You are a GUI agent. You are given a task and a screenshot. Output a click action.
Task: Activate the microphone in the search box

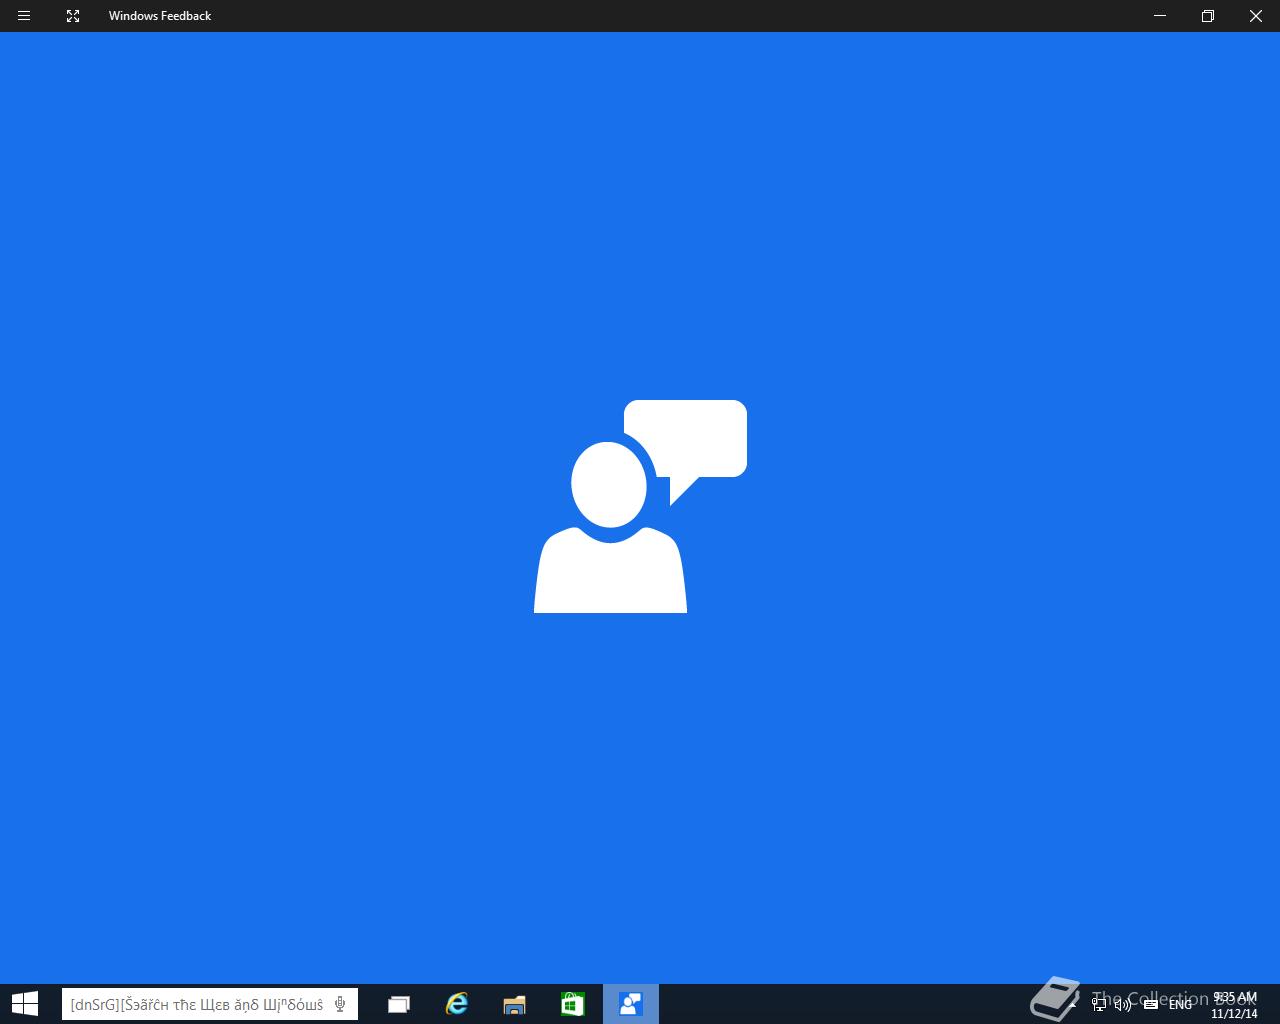340,1004
